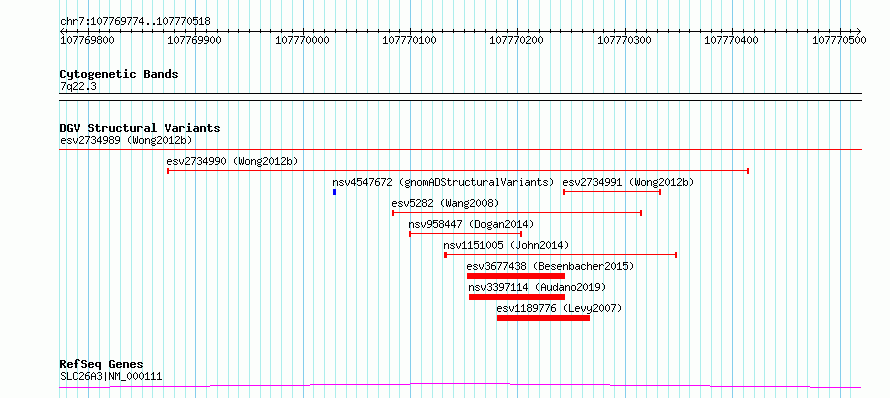This screenshot has width=890, height=398.
Task: Click the Cytogenetic Bands track heading
Action: point(119,74)
